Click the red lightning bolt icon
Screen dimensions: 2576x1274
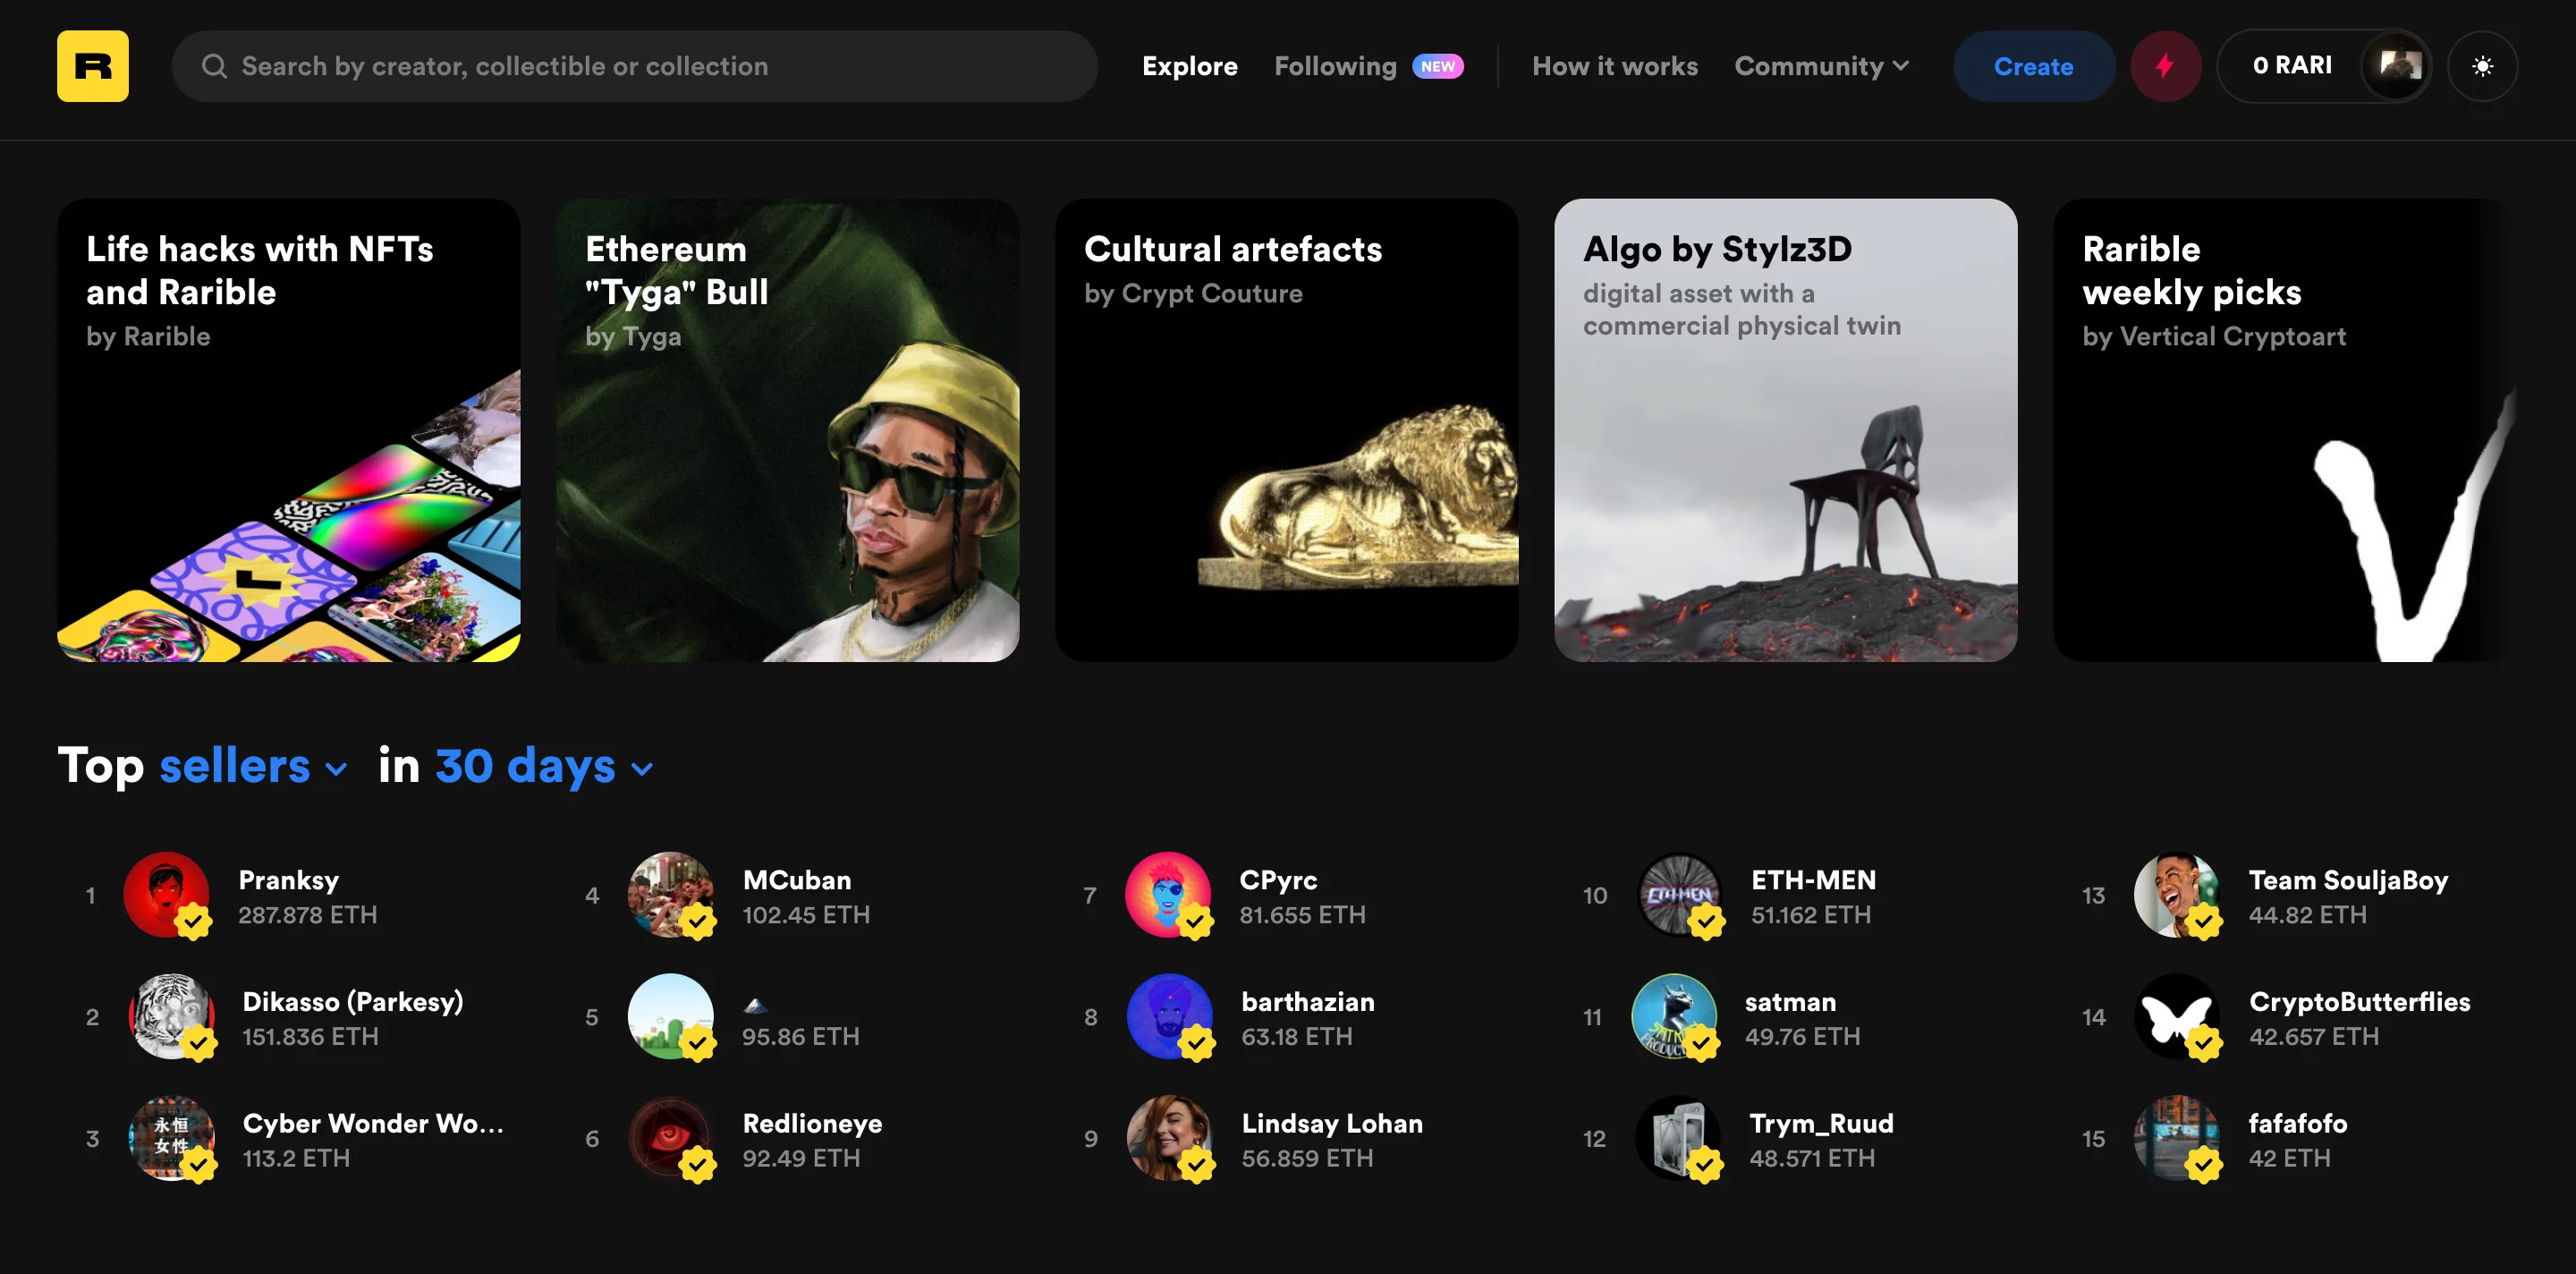point(2165,66)
